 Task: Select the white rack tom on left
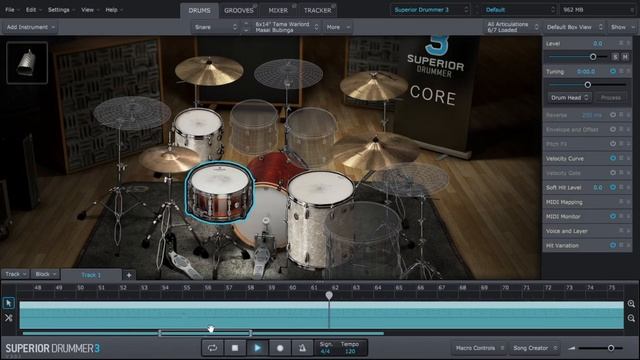coord(198,133)
